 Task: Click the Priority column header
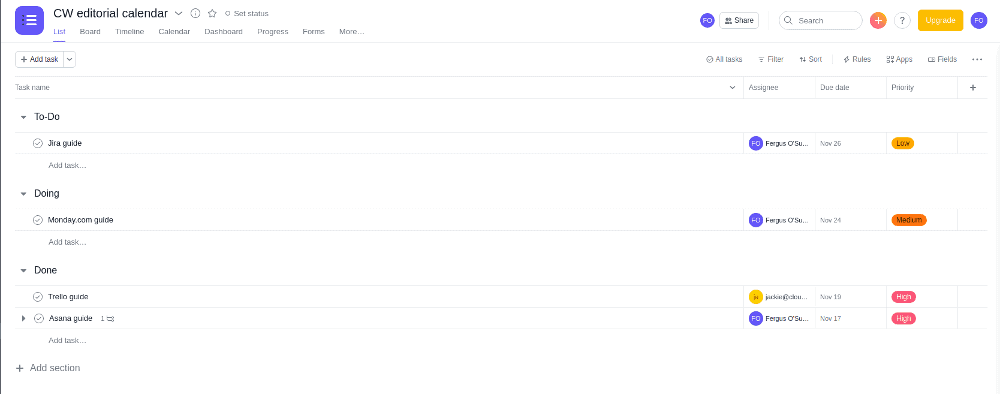(x=902, y=87)
